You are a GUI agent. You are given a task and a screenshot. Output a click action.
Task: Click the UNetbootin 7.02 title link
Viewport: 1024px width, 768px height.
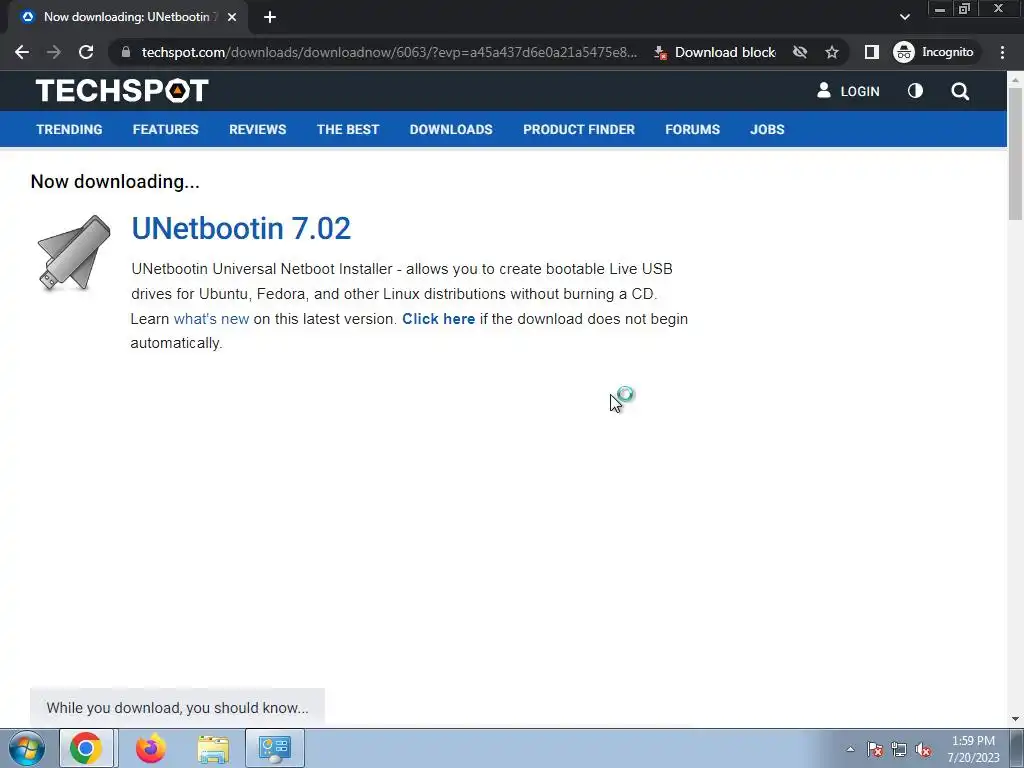click(x=241, y=228)
